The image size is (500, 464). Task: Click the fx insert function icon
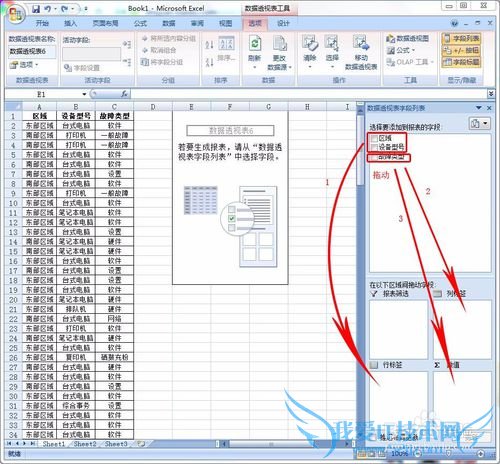(125, 94)
